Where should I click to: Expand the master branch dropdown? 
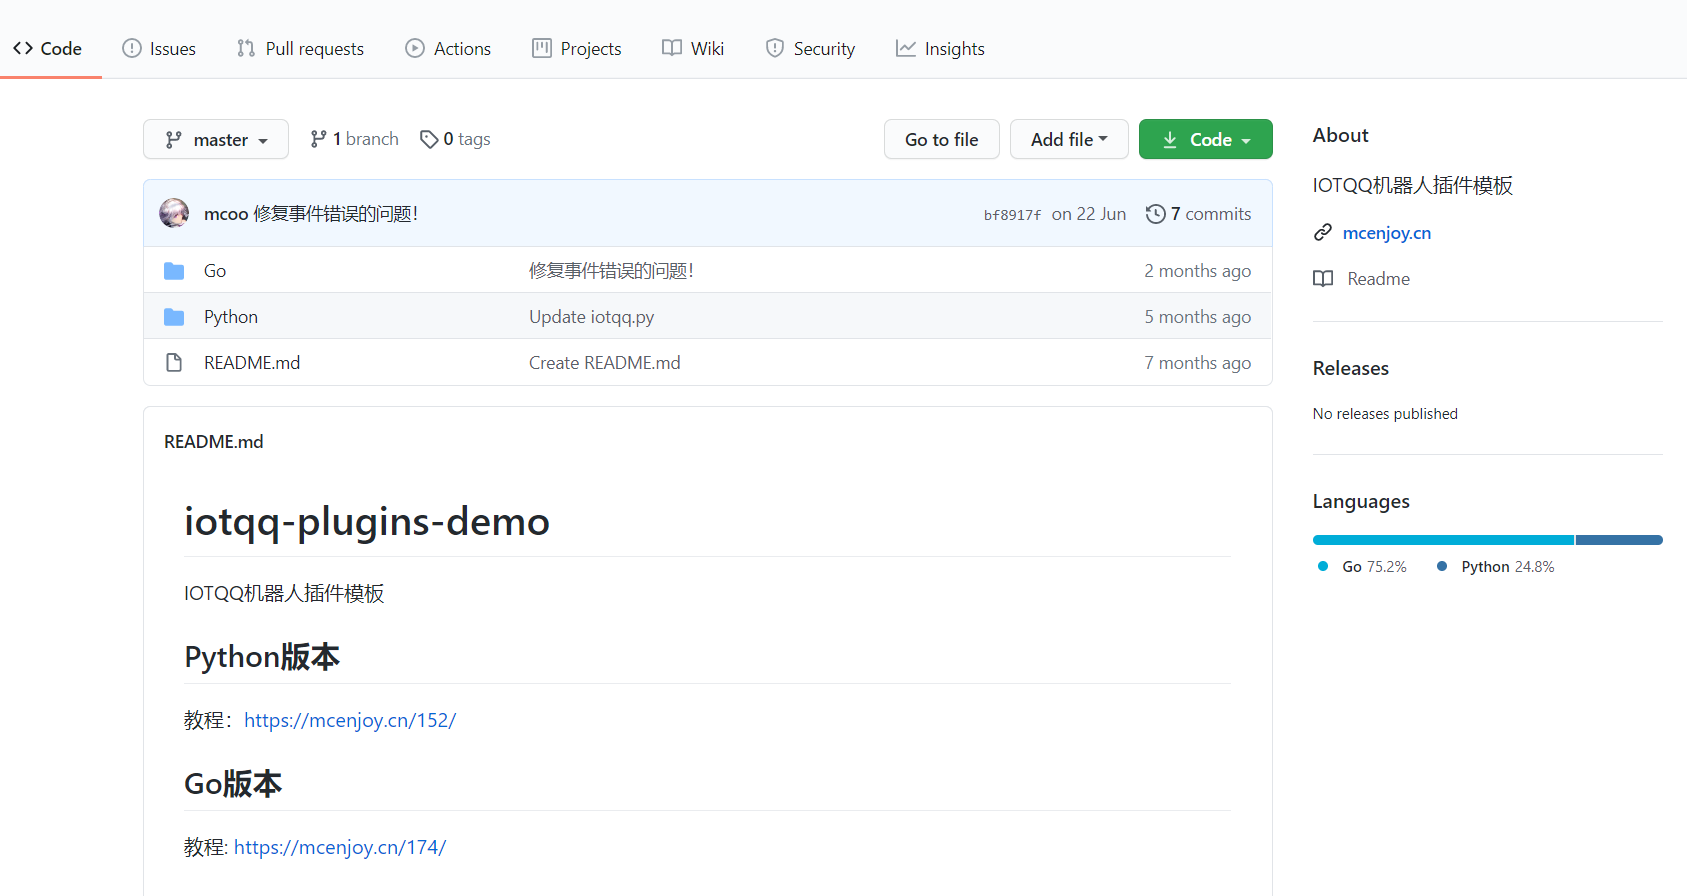pos(216,139)
